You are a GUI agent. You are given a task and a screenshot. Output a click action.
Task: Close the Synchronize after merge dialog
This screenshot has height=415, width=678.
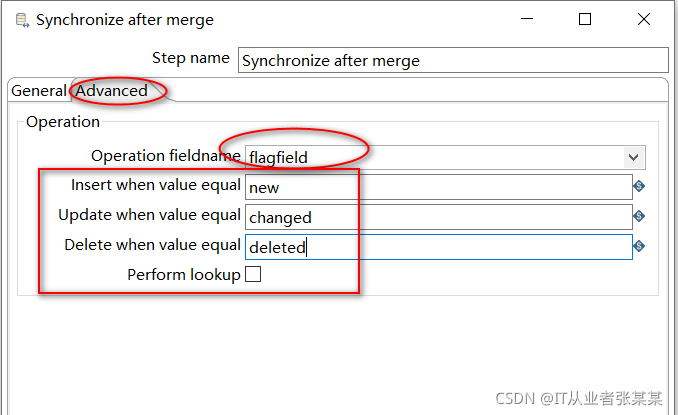click(x=639, y=19)
